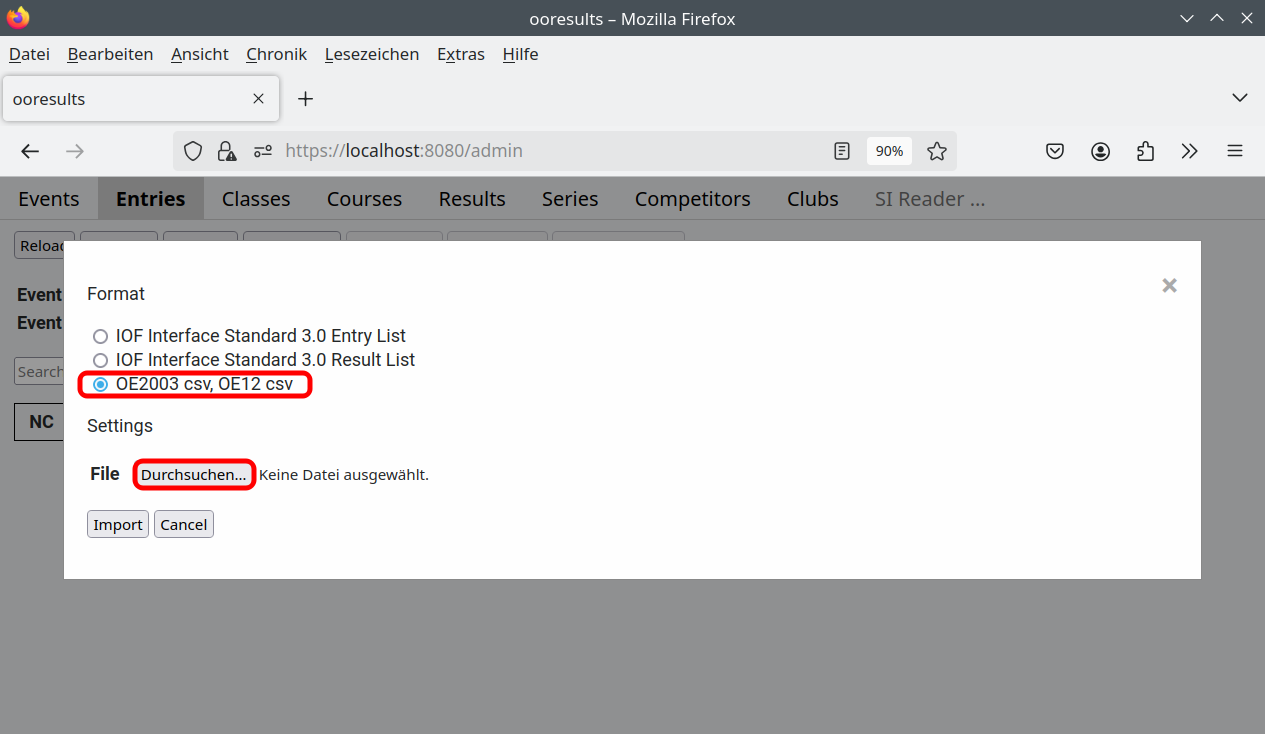1265x734 pixels.
Task: Go back one page
Action: pos(30,151)
